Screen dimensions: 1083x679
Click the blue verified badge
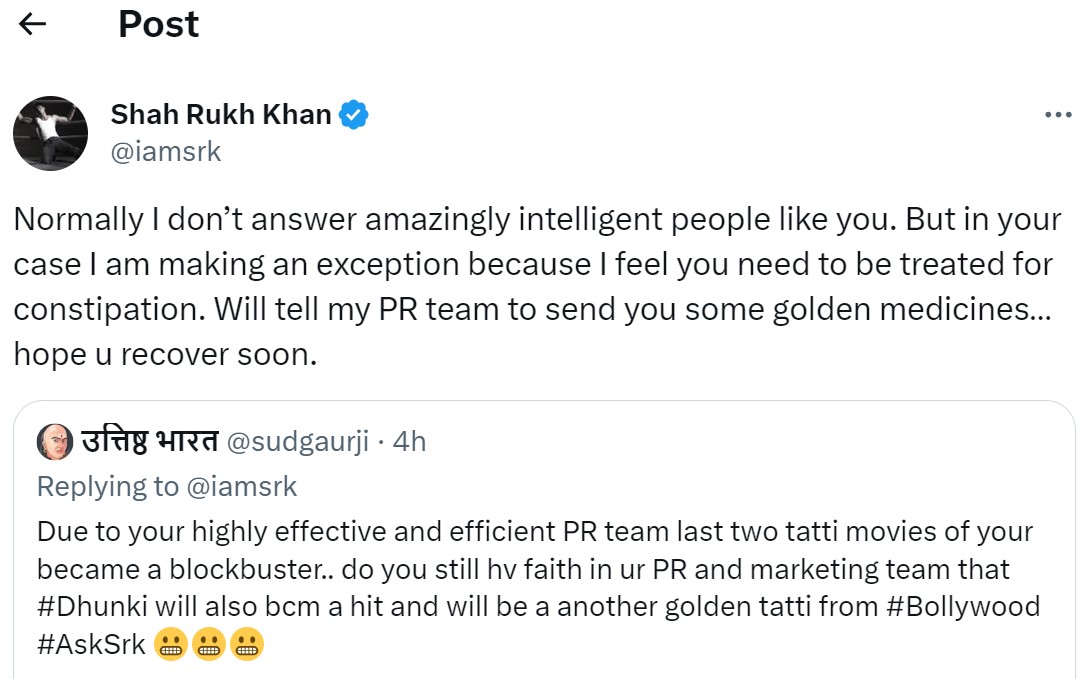click(353, 115)
